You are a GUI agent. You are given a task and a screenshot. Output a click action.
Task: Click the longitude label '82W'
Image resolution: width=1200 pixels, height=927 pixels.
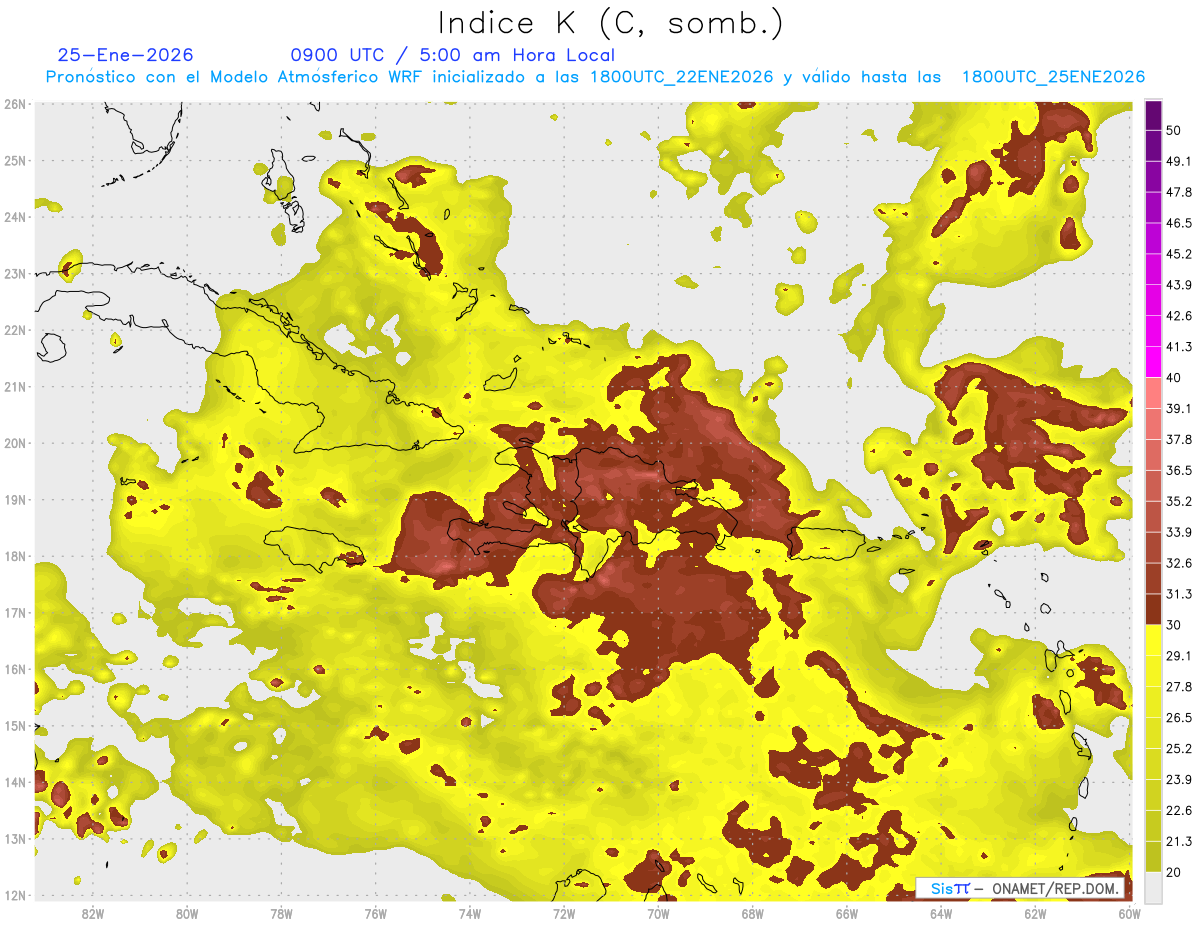(93, 914)
